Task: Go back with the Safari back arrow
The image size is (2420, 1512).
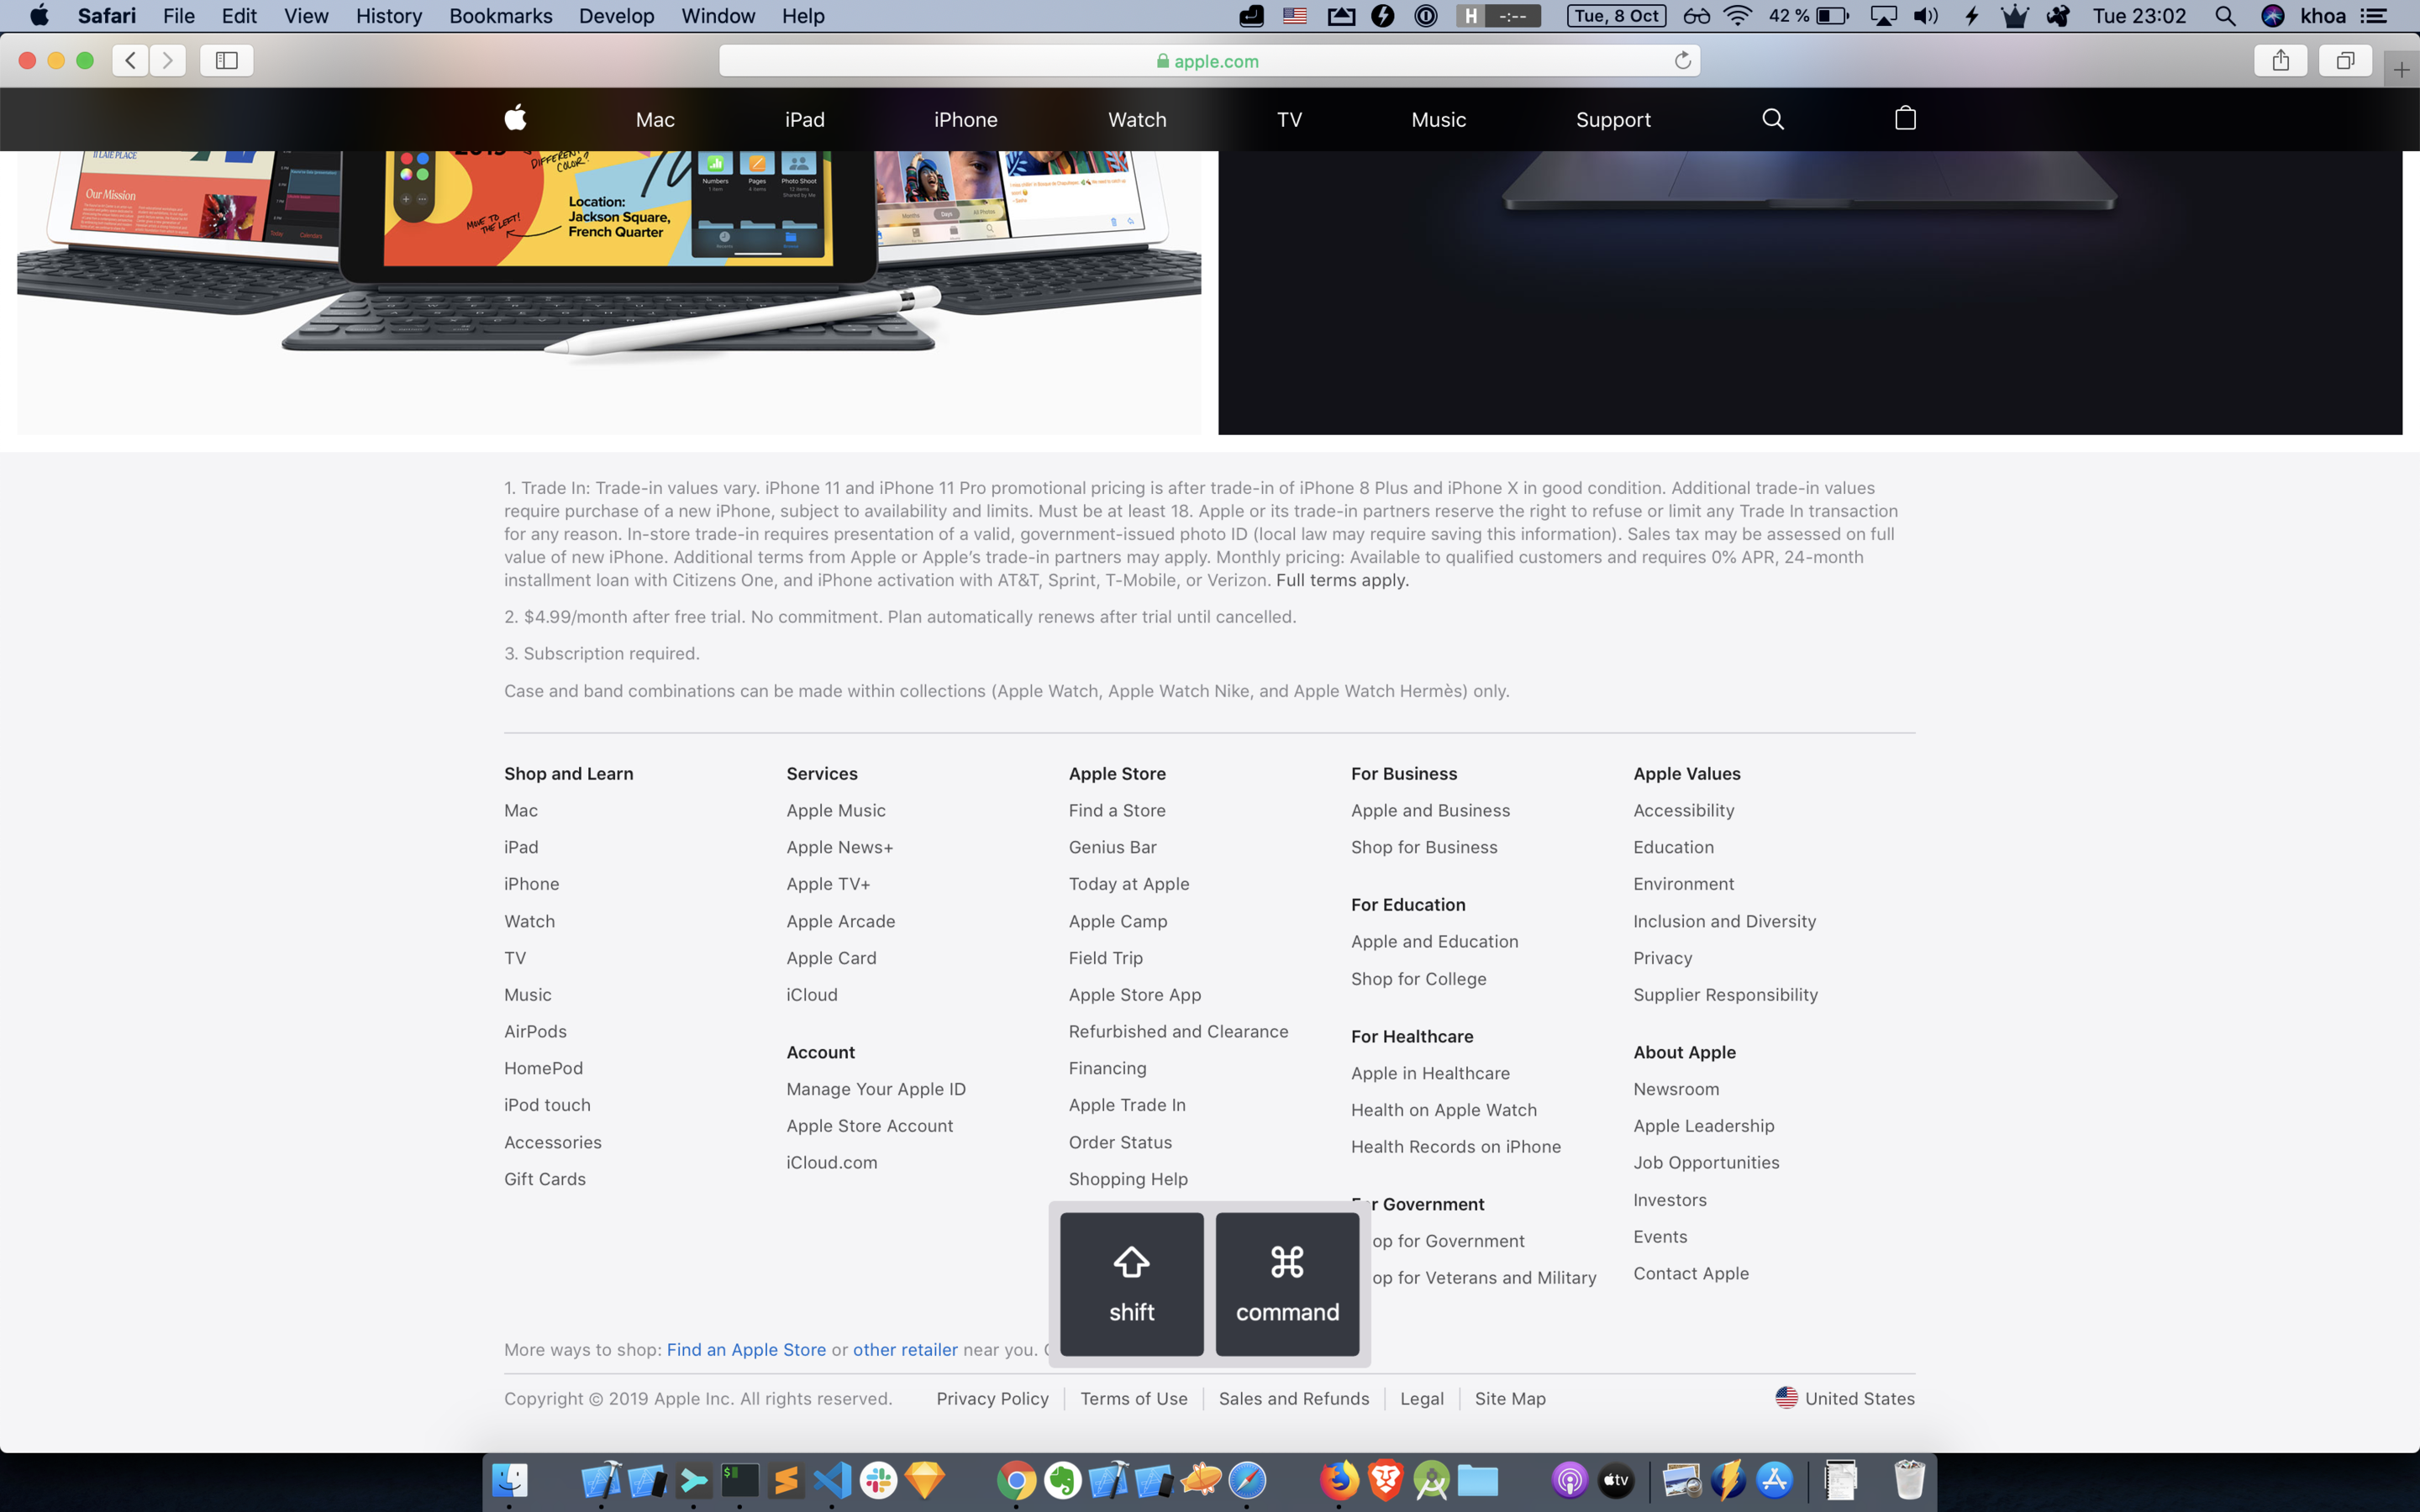Action: click(x=131, y=61)
